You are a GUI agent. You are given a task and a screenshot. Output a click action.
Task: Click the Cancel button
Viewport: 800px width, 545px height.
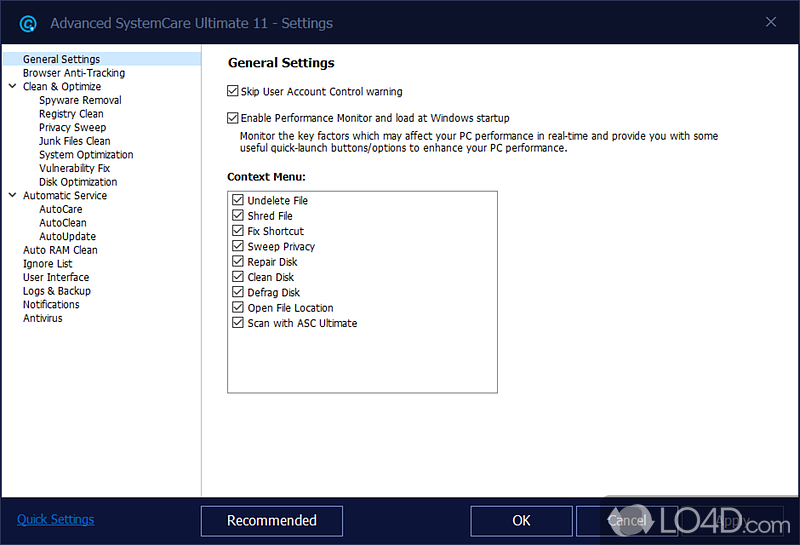tap(627, 521)
